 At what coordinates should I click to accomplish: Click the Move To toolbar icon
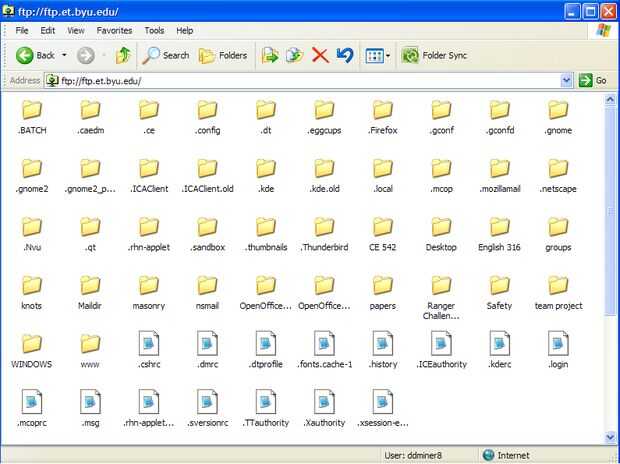coord(270,55)
